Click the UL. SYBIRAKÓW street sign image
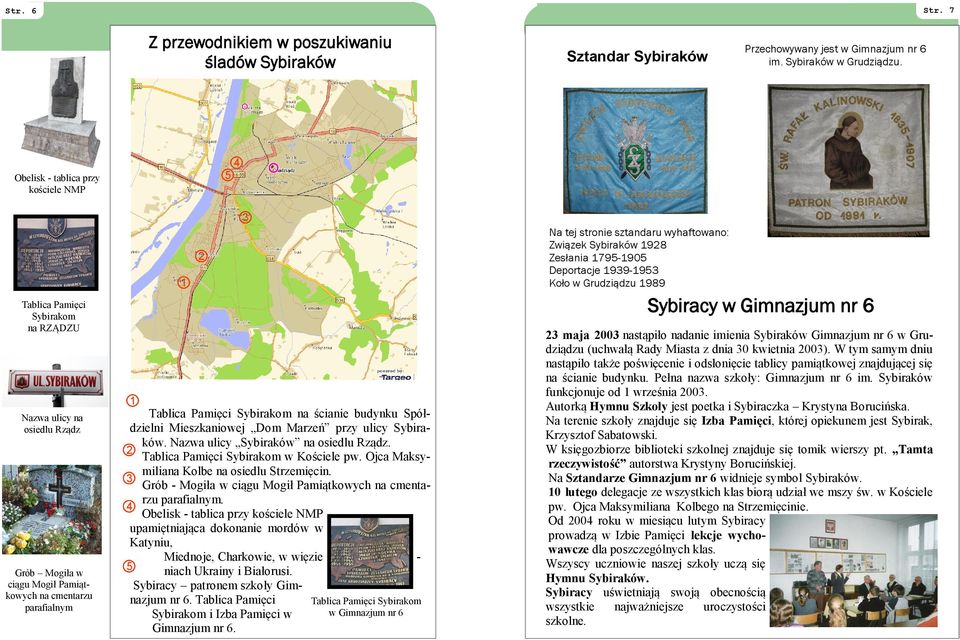 pyautogui.click(x=55, y=382)
